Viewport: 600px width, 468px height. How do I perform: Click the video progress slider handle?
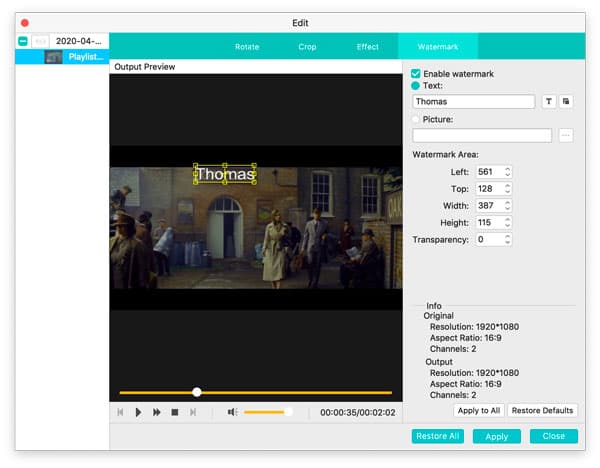pos(197,392)
